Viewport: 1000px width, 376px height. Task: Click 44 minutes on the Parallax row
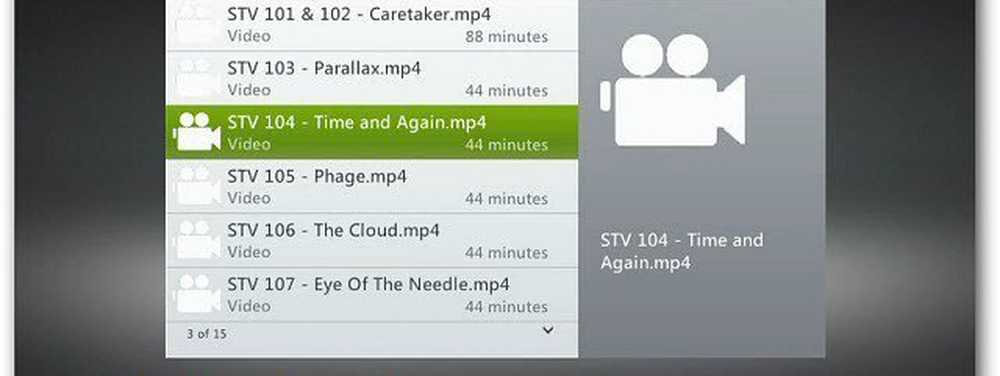(x=506, y=91)
